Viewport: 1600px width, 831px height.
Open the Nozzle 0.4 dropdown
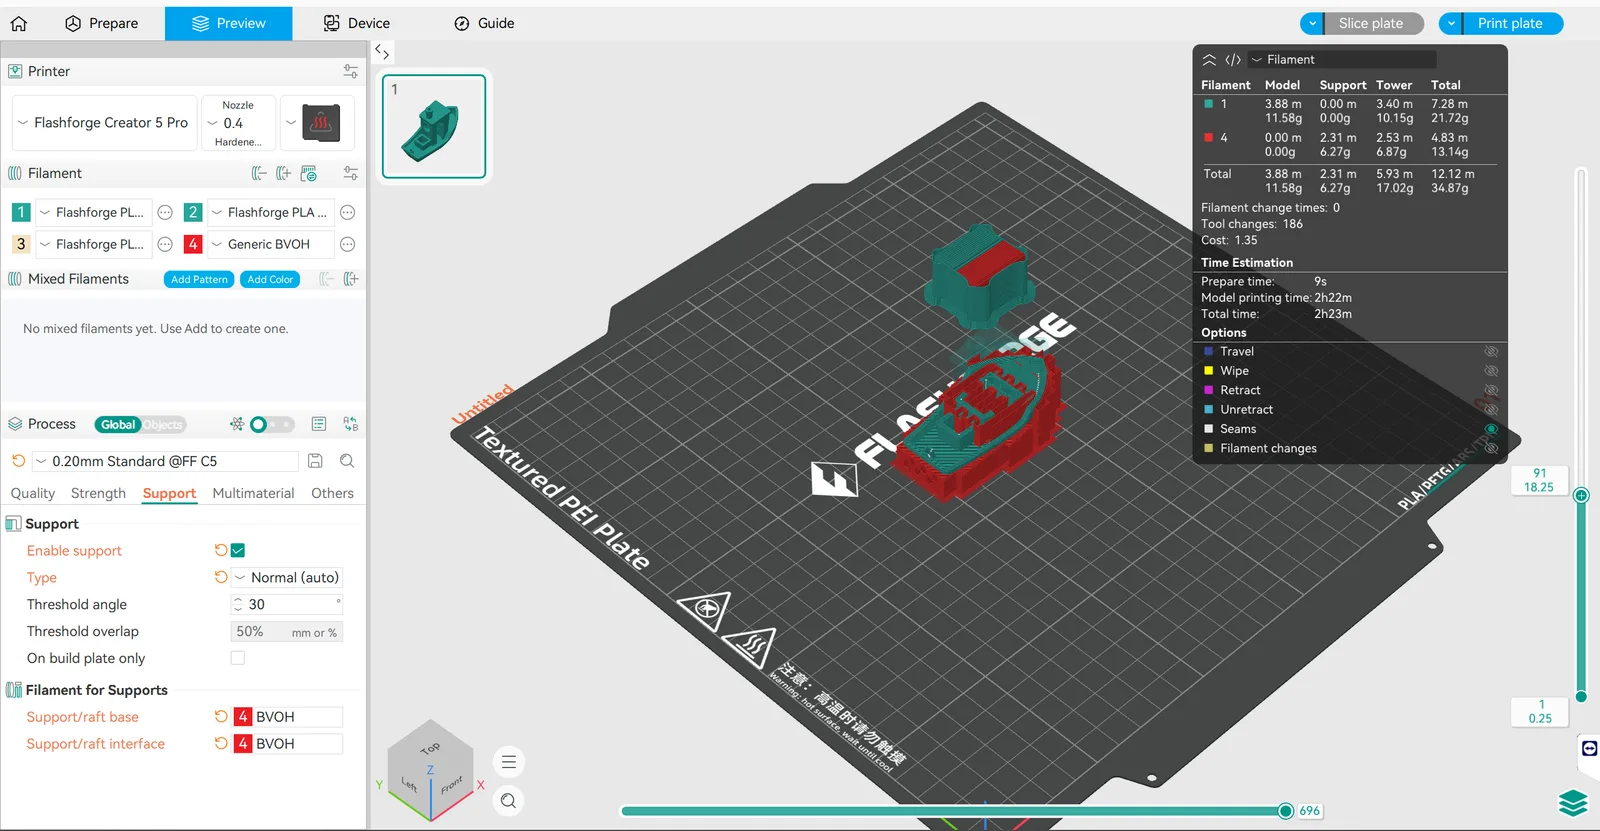pyautogui.click(x=238, y=123)
